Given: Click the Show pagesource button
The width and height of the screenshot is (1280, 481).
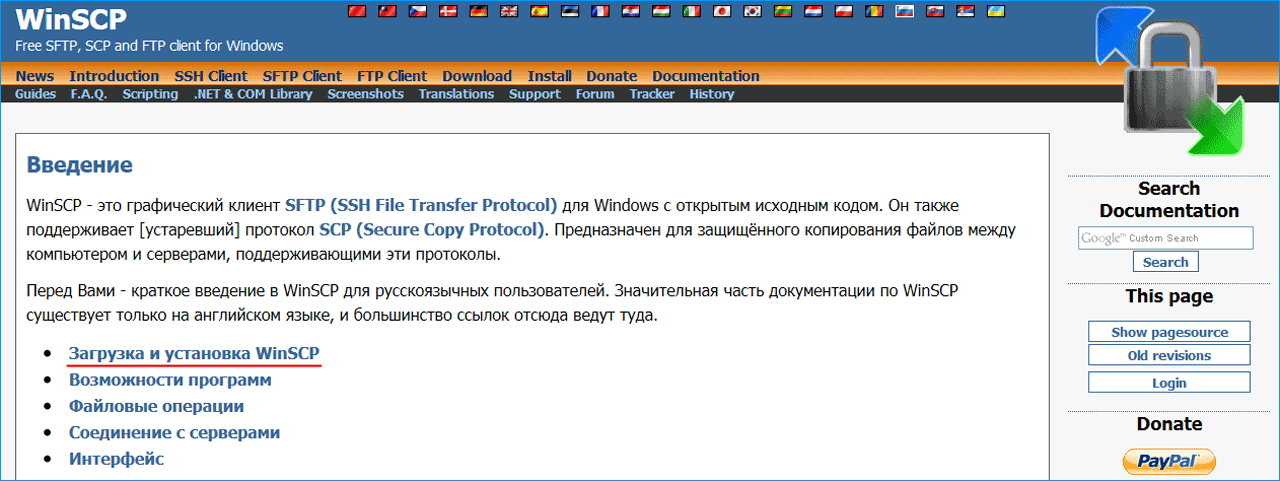Looking at the screenshot, I should click(x=1169, y=332).
